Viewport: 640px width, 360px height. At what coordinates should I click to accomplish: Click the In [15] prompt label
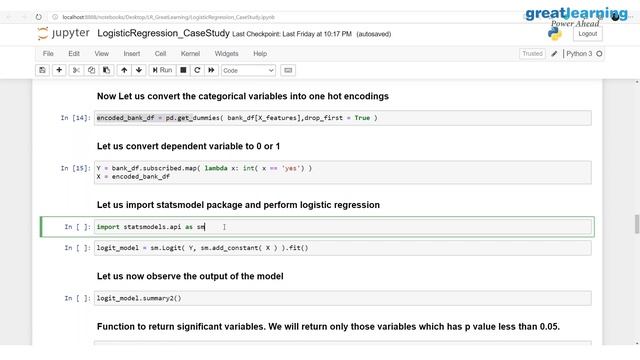coord(75,168)
